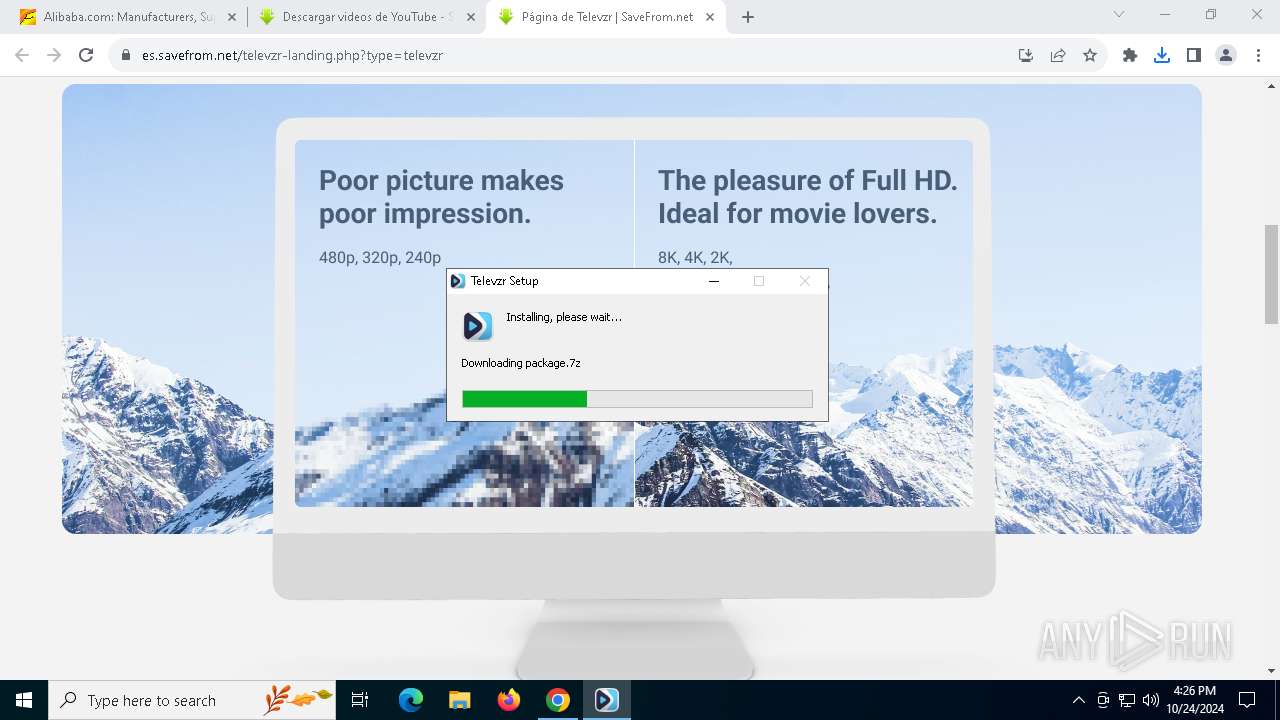Click the scrollbar down arrow
This screenshot has height=720, width=1280.
point(1271,671)
